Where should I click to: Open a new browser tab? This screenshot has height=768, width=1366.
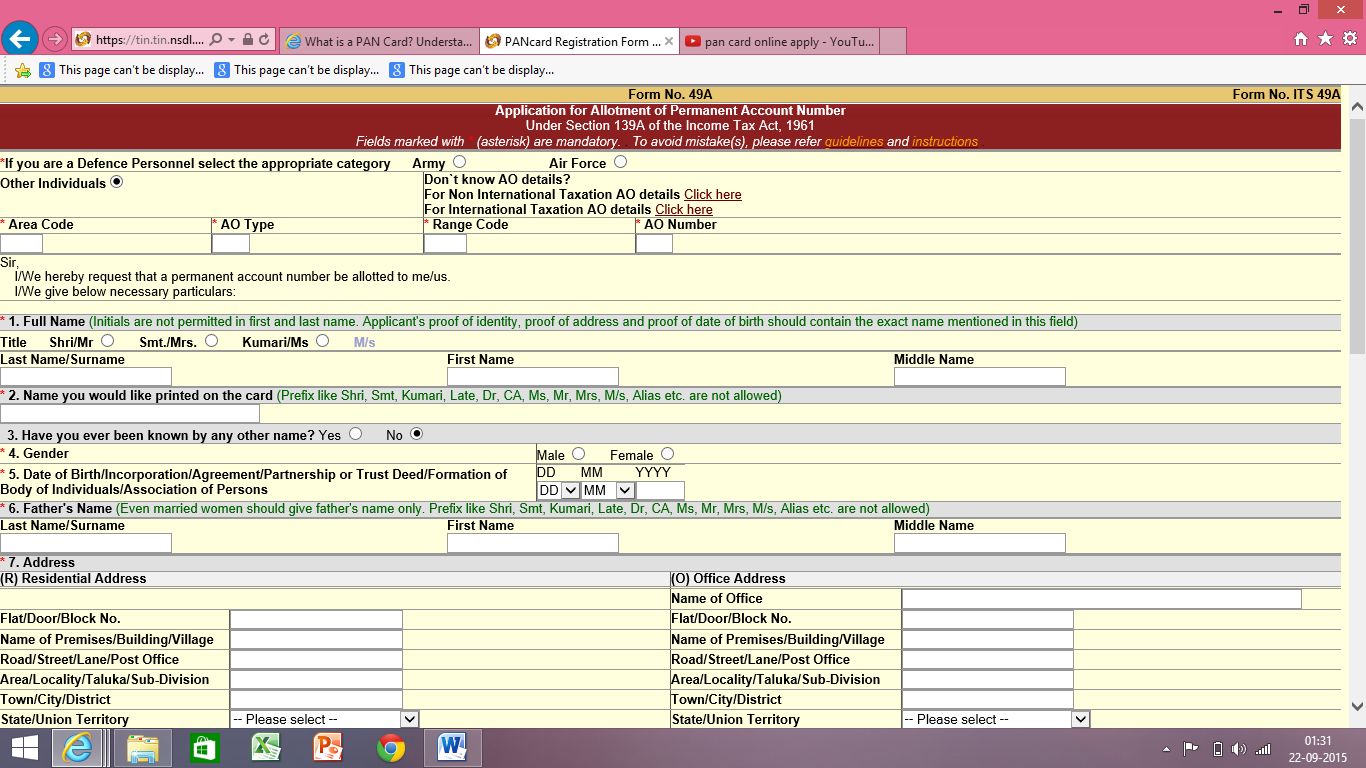(x=893, y=41)
